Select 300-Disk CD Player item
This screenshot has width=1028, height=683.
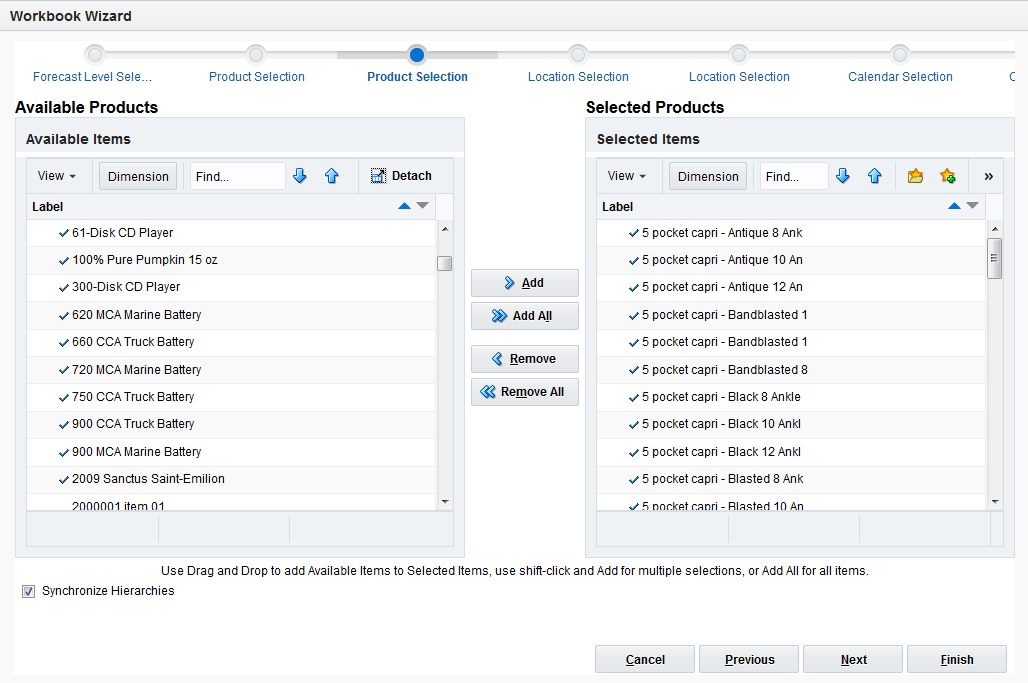click(x=231, y=287)
